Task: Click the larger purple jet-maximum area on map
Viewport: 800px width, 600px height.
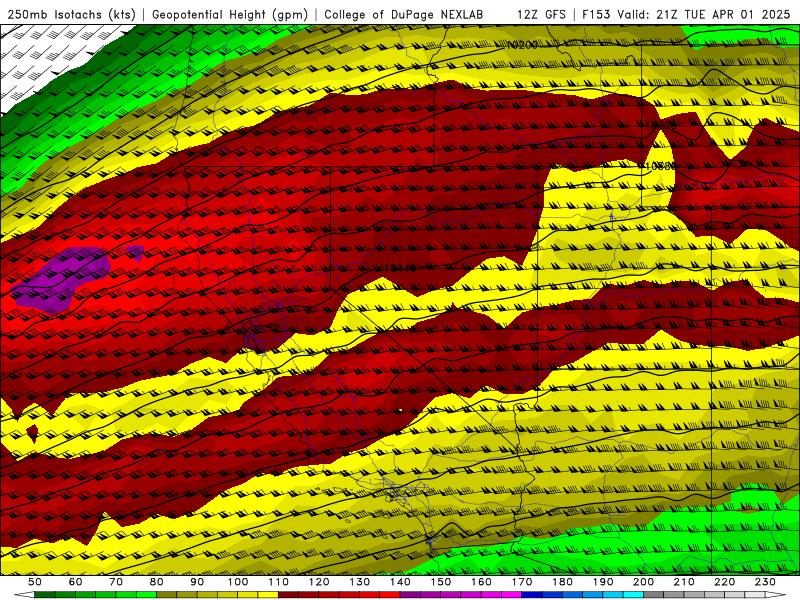Action: click(61, 278)
